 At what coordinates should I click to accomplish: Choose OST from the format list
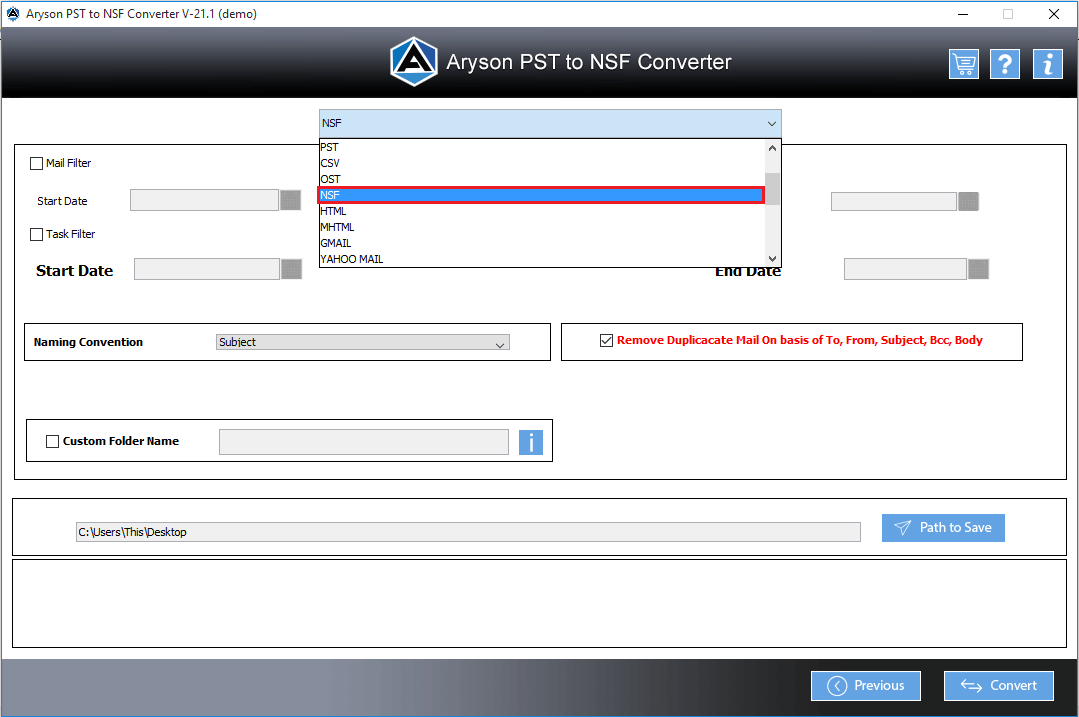coord(542,179)
